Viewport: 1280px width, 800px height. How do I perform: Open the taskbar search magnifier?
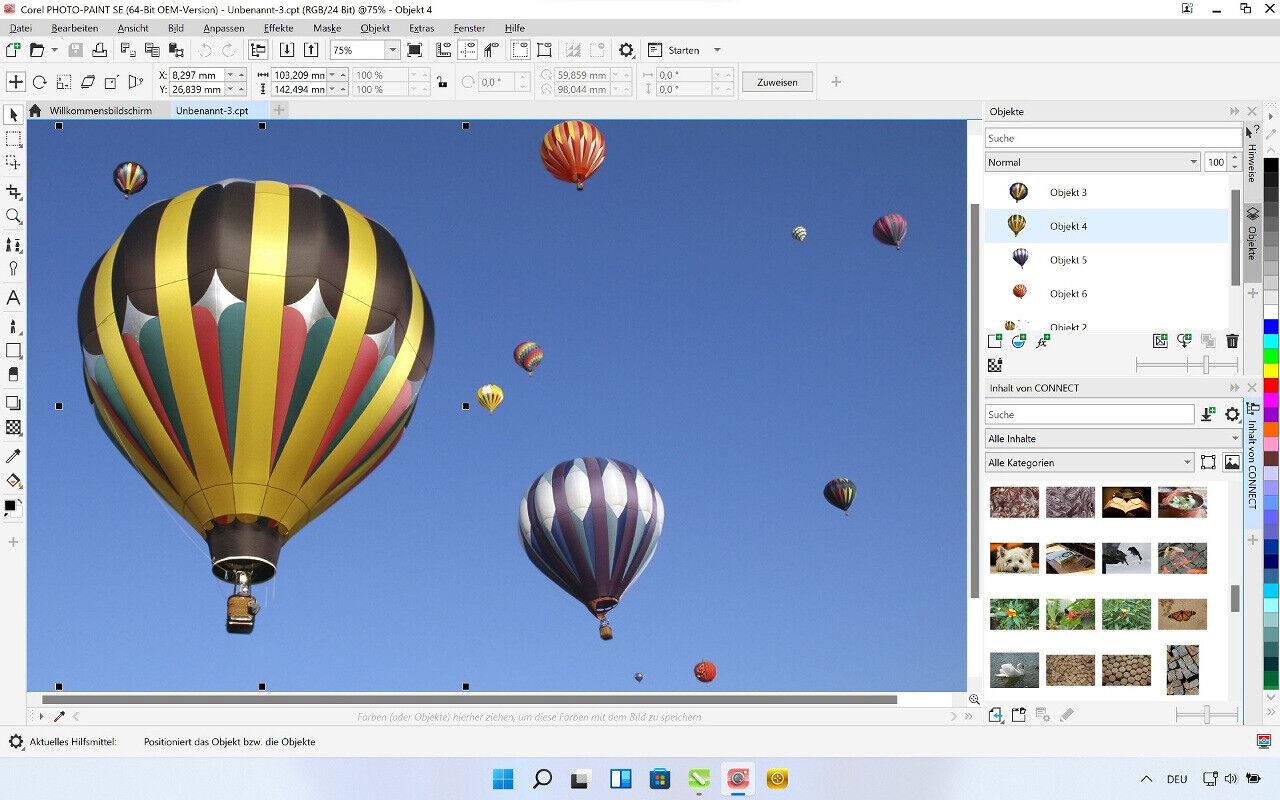[x=542, y=778]
